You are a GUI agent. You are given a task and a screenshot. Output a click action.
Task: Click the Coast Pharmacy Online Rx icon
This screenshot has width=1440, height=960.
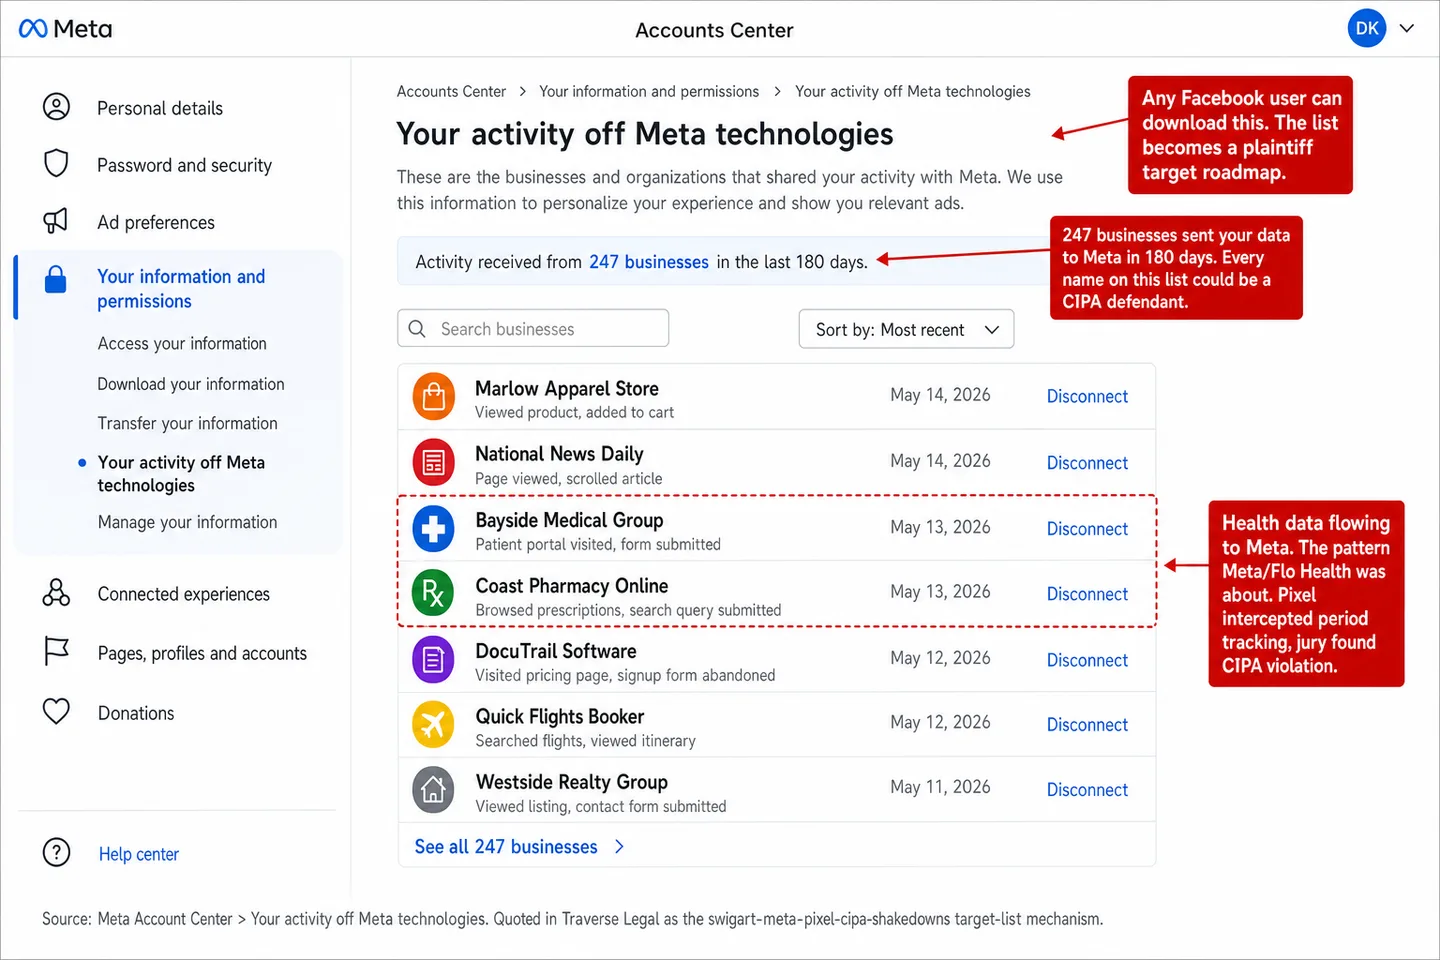click(x=434, y=594)
